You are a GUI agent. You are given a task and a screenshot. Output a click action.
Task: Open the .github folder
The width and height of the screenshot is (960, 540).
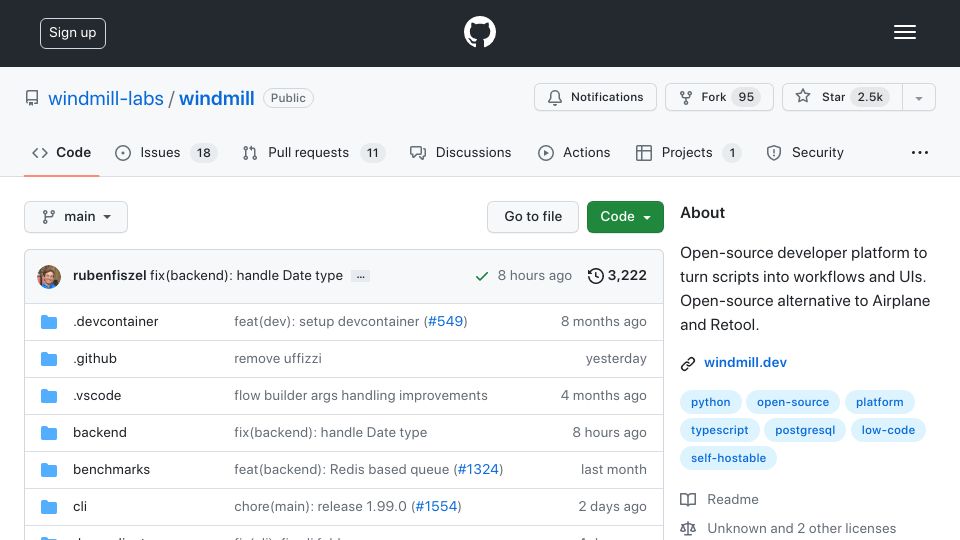[x=95, y=359]
